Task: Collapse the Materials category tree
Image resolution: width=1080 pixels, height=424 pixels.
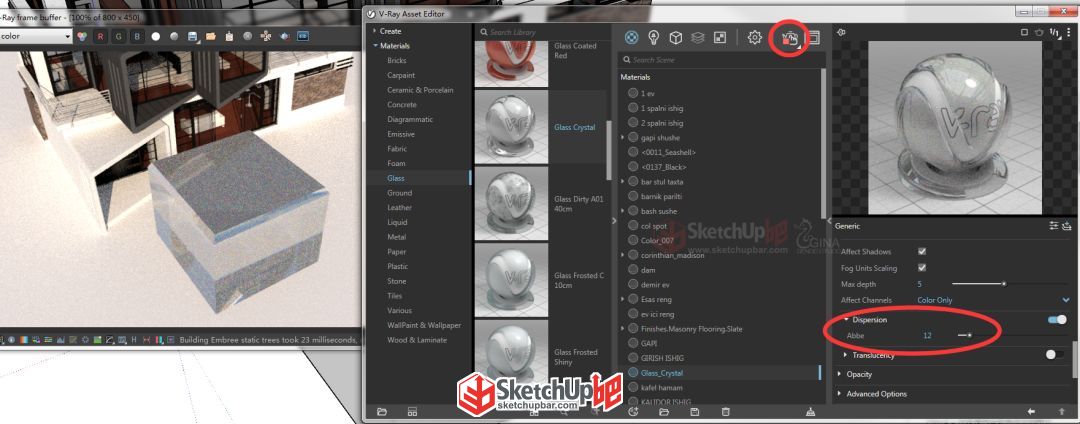Action: [375, 46]
